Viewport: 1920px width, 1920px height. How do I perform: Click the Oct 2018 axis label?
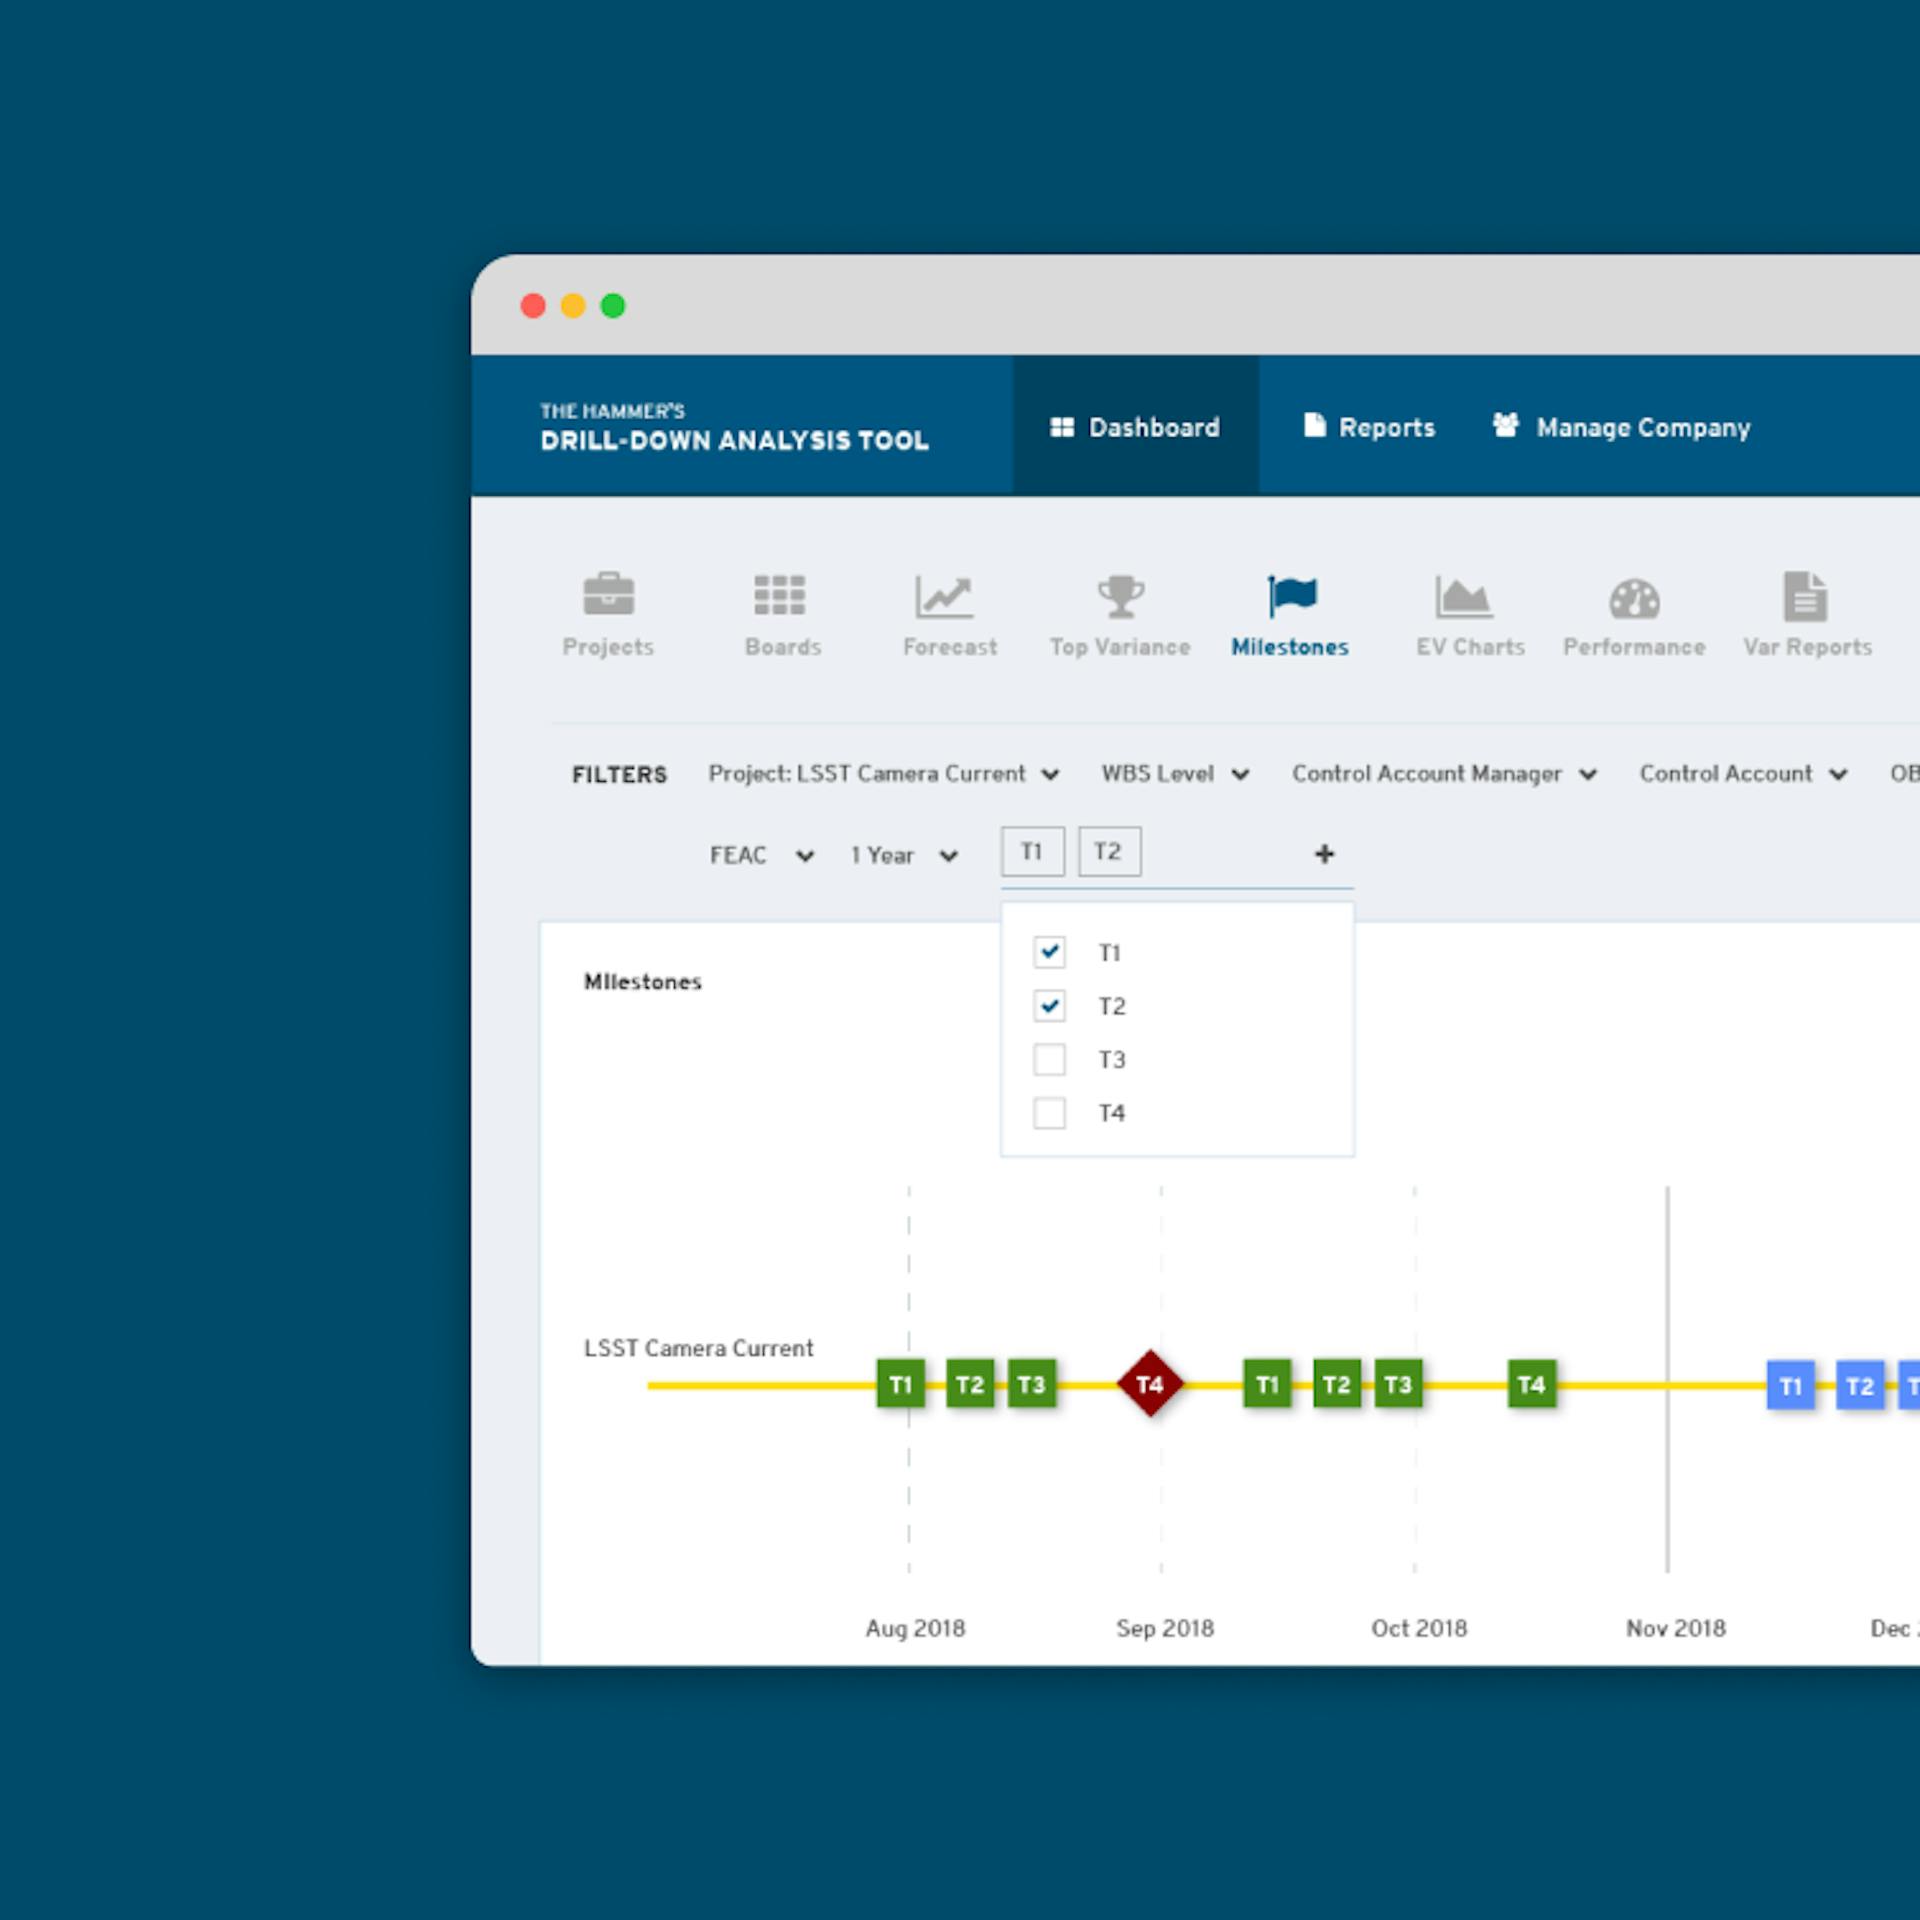point(1418,1628)
